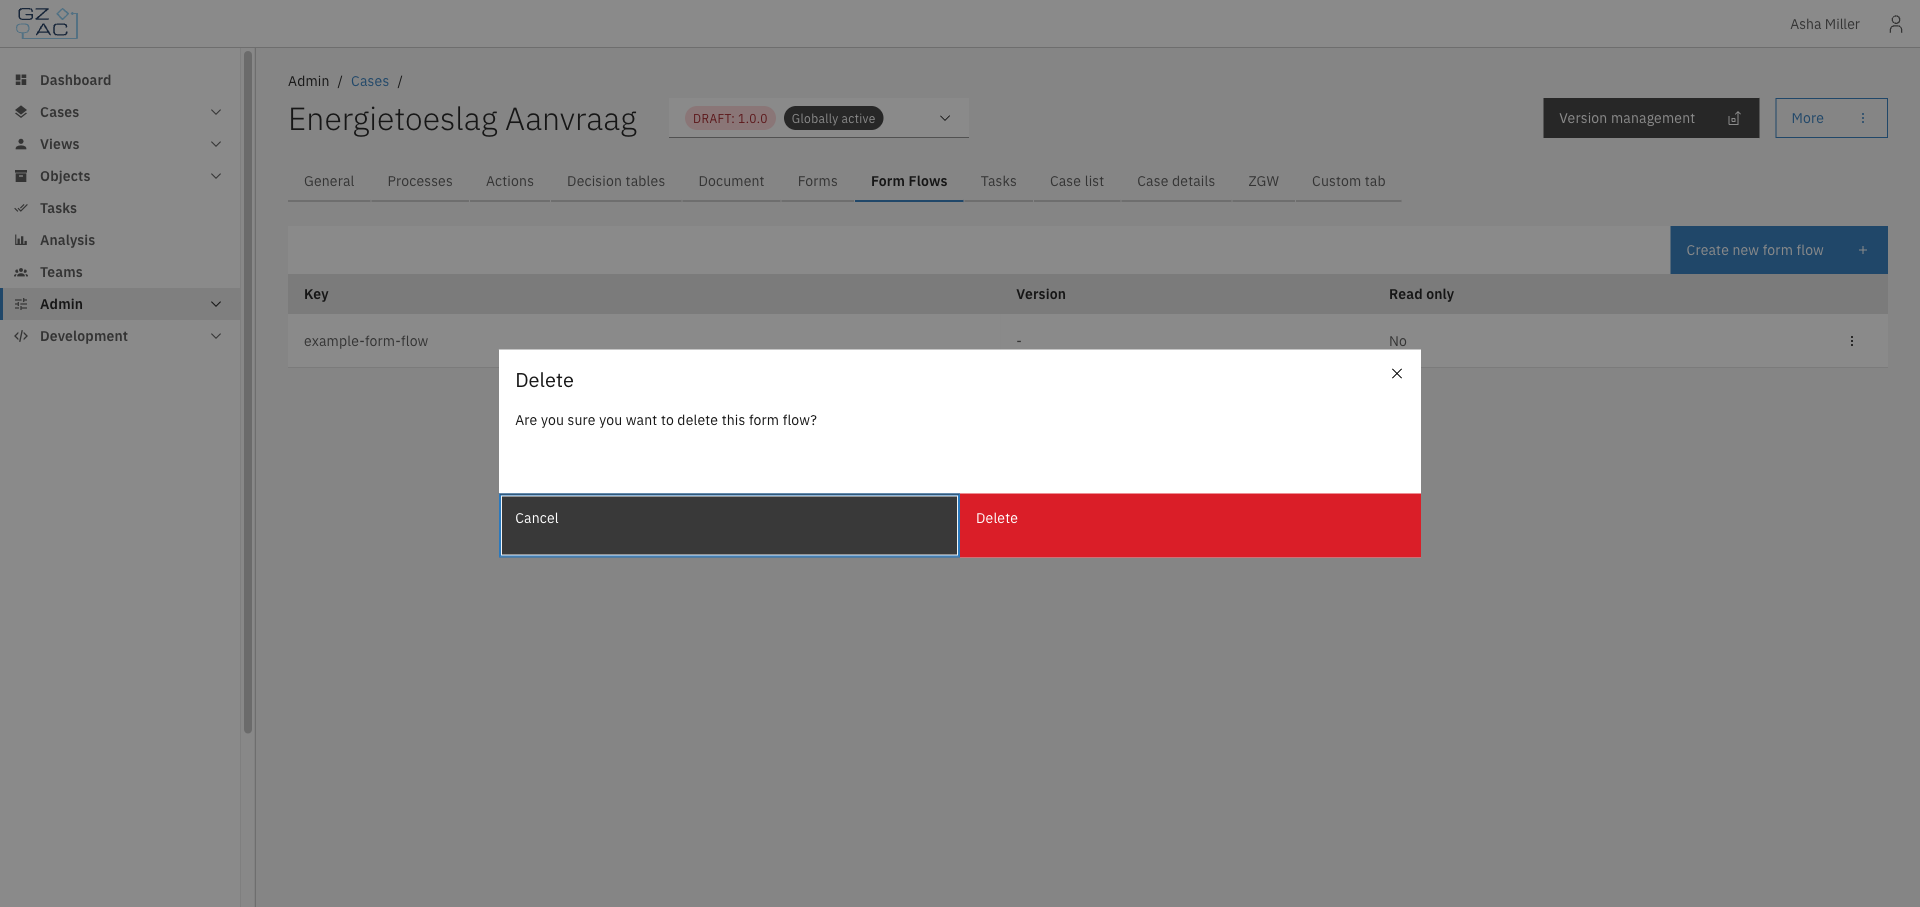Click the Version management icon
The height and width of the screenshot is (907, 1920).
pyautogui.click(x=1734, y=118)
